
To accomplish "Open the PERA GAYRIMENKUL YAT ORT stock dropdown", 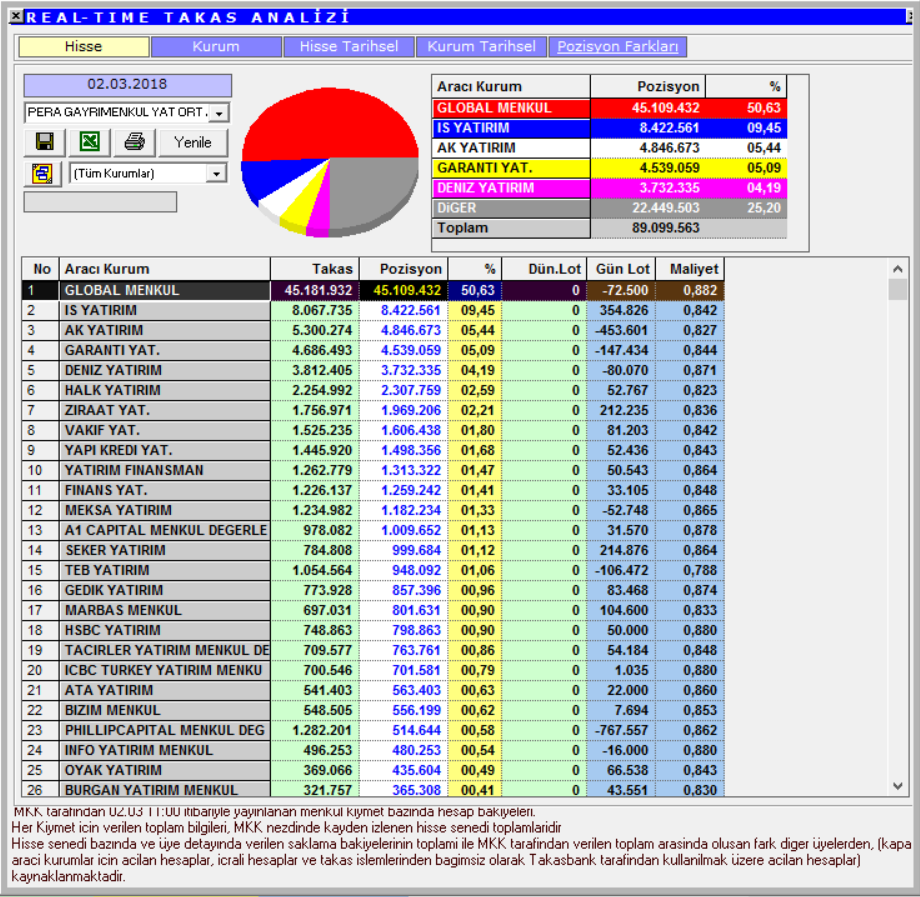I will [219, 113].
